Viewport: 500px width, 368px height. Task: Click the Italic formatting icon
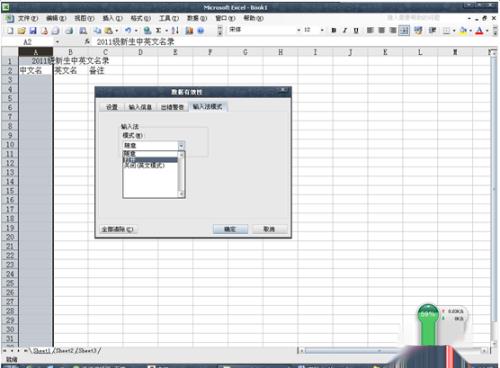tap(345, 31)
